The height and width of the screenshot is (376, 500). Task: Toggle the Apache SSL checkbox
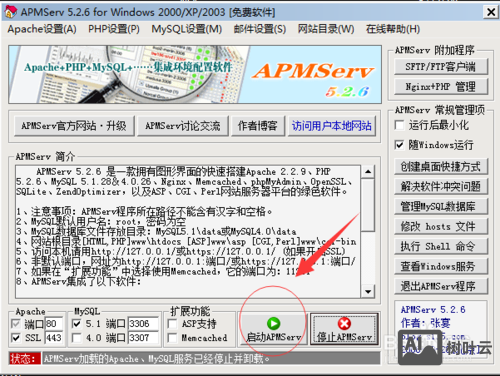(15, 338)
